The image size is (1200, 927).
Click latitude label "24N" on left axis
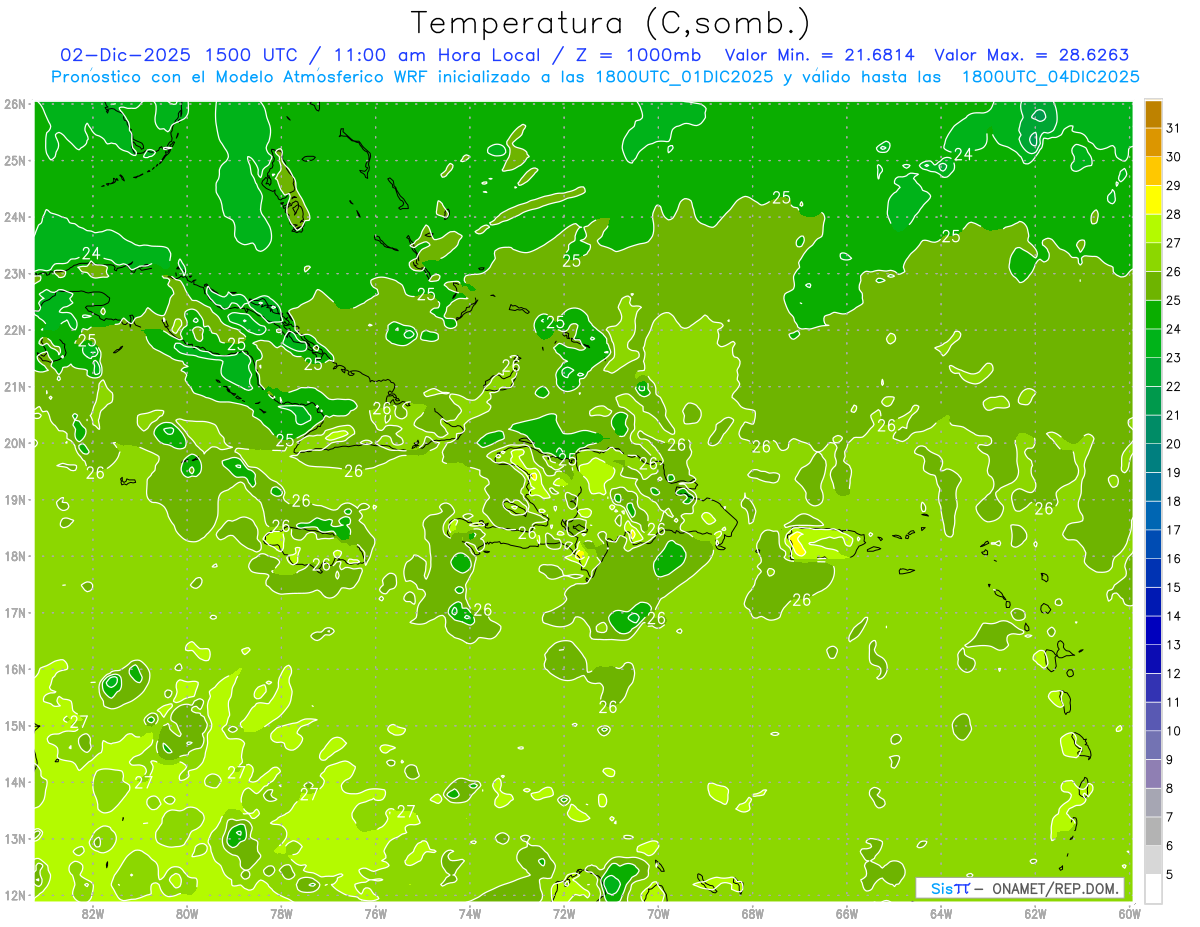point(14,217)
